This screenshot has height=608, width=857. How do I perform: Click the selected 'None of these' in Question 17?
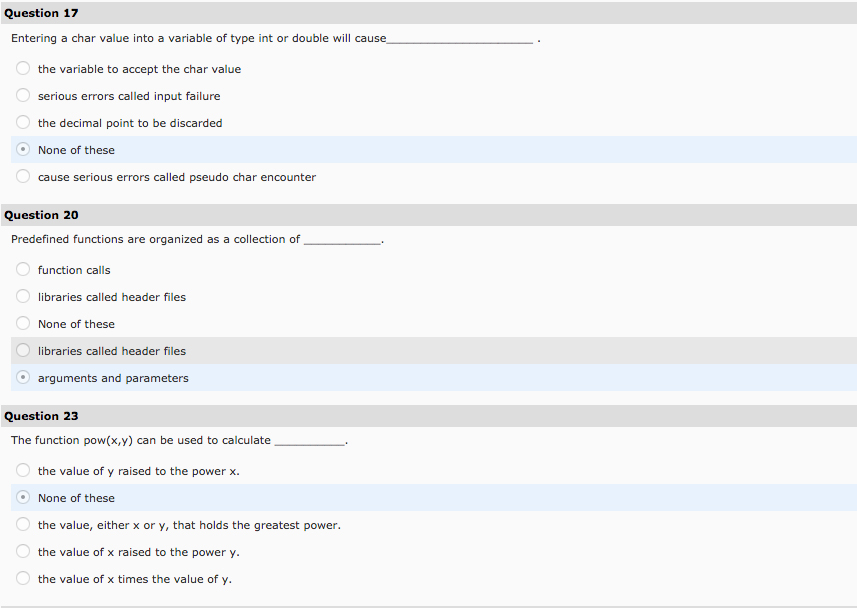coord(22,149)
